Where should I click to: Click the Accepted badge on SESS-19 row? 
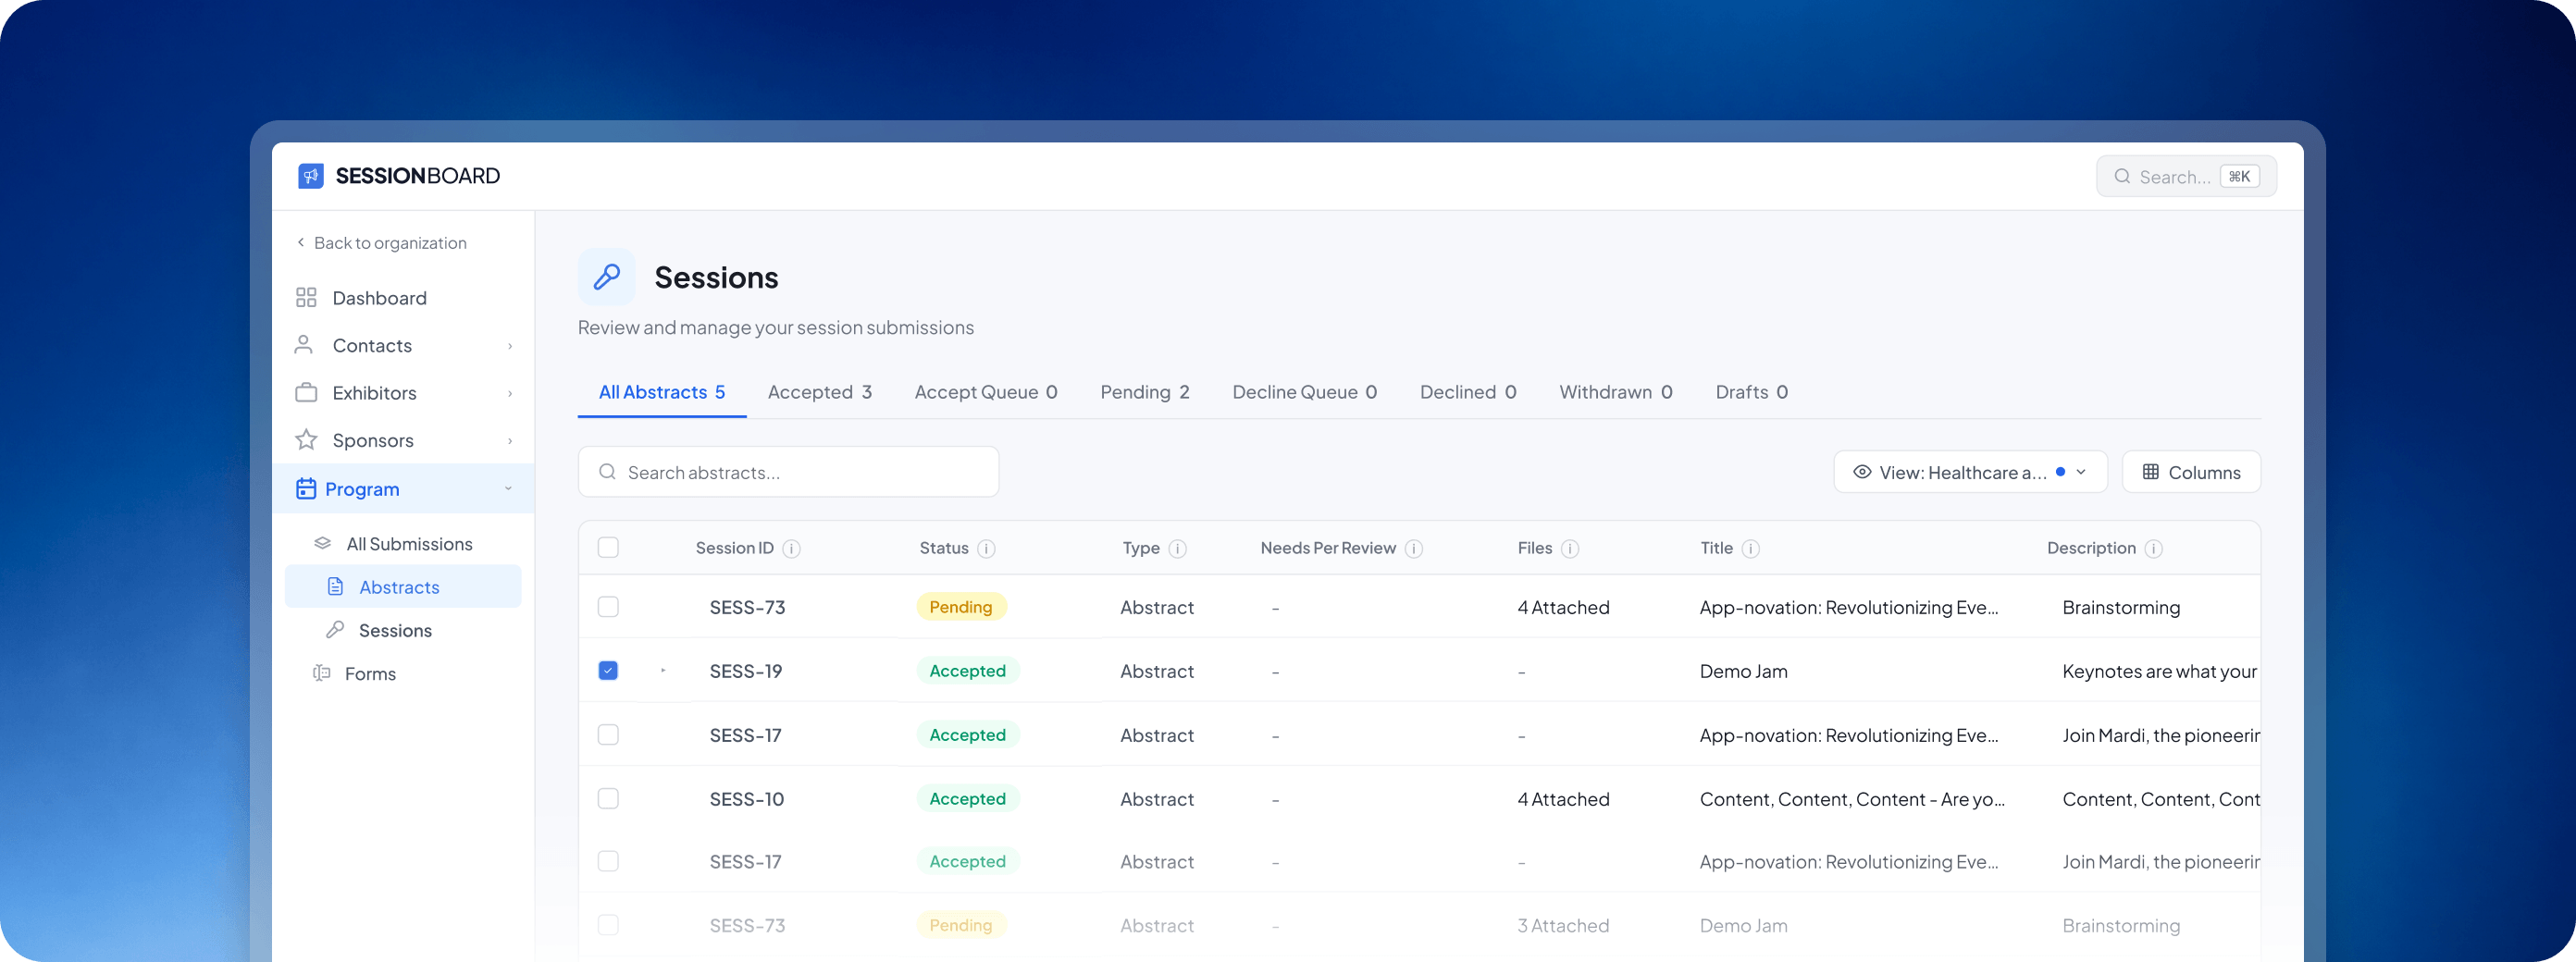[x=968, y=671]
